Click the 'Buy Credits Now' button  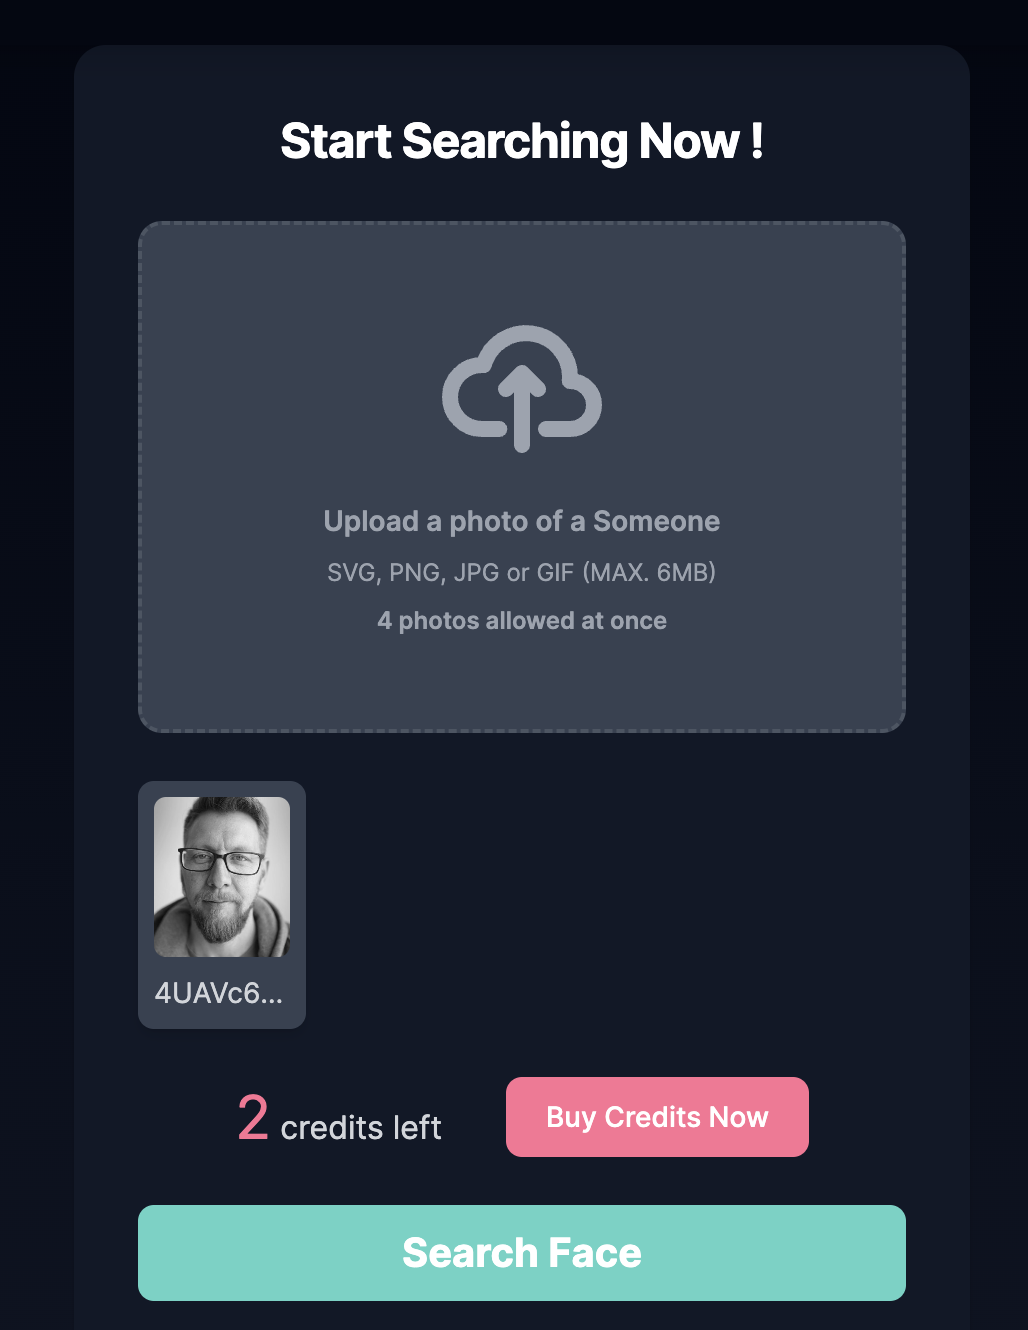(x=657, y=1117)
